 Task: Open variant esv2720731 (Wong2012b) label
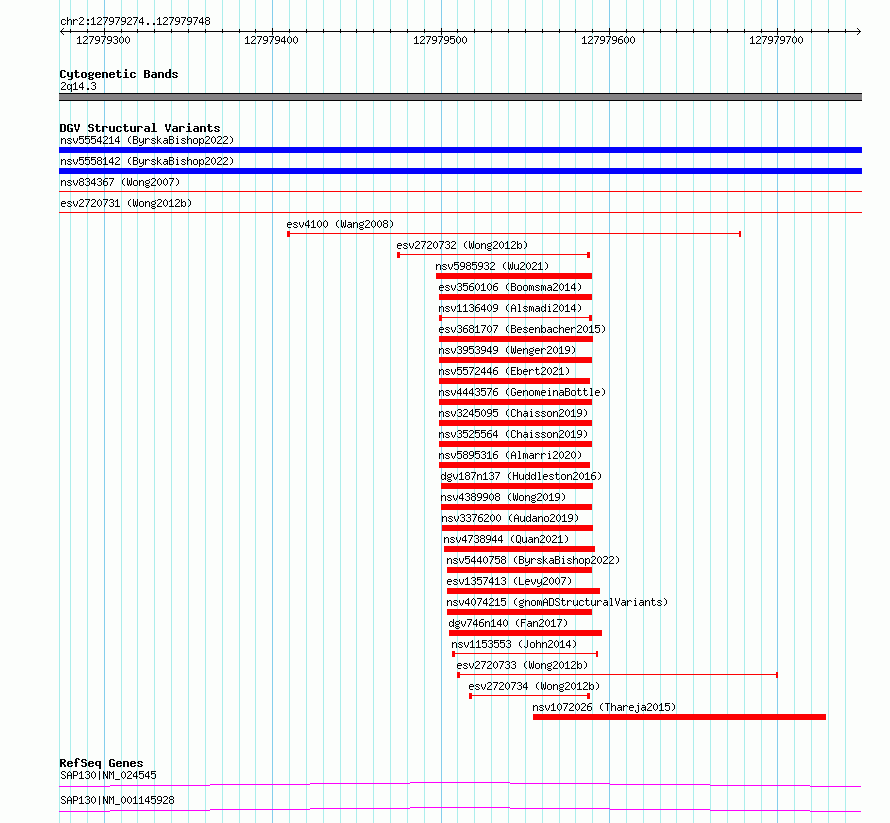[x=126, y=203]
